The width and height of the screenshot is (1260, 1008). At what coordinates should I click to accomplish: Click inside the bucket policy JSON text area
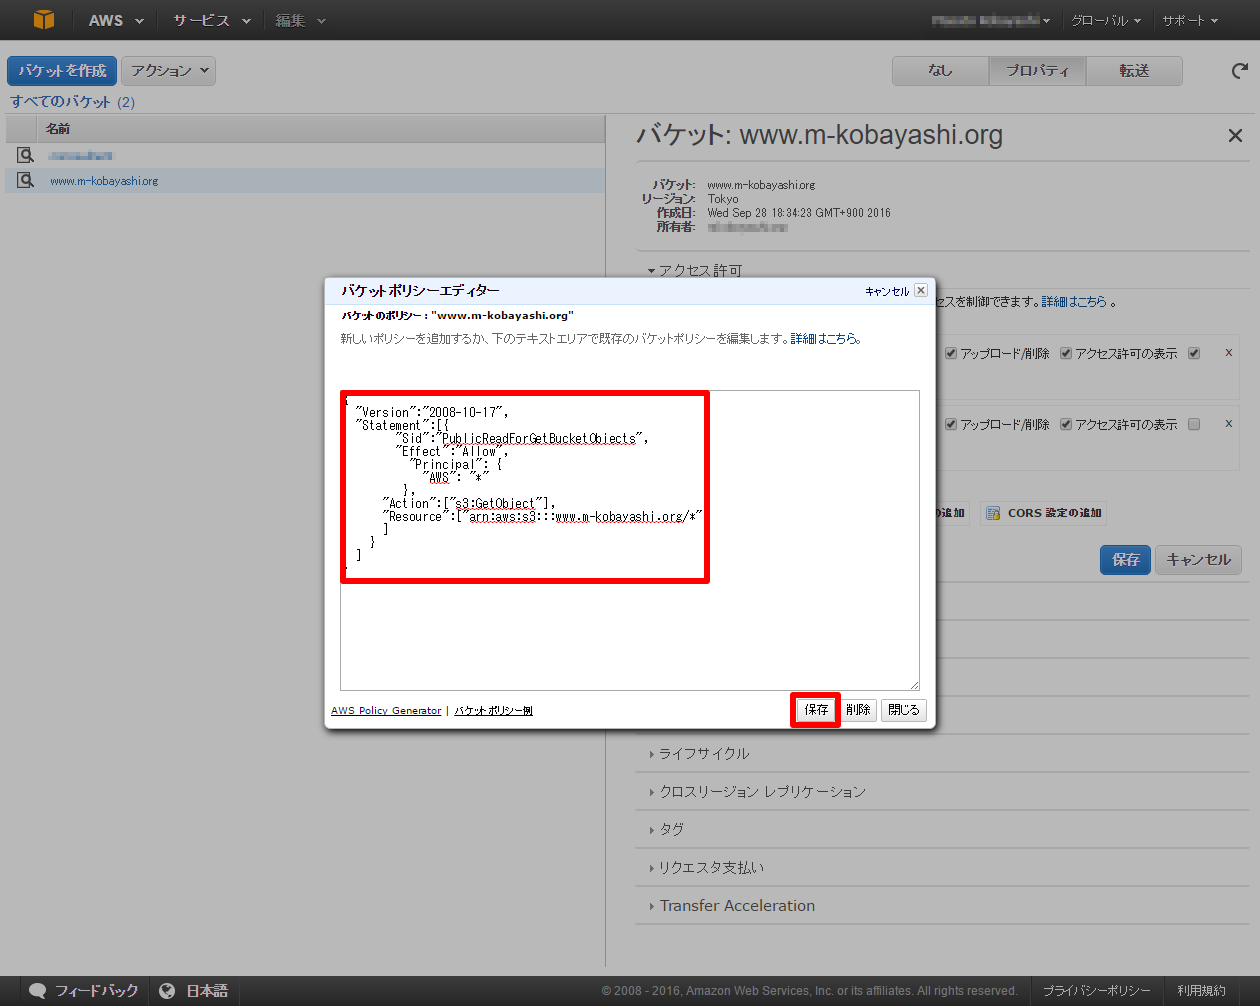point(630,540)
